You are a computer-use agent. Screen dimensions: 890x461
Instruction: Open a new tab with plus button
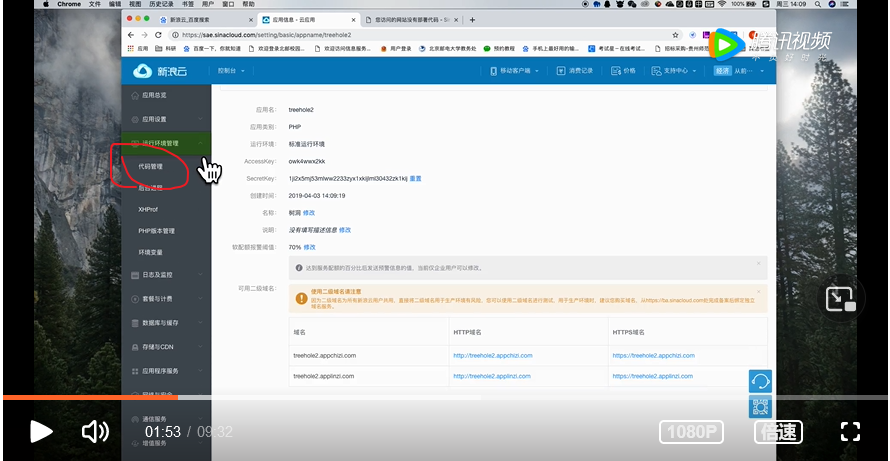(x=472, y=20)
